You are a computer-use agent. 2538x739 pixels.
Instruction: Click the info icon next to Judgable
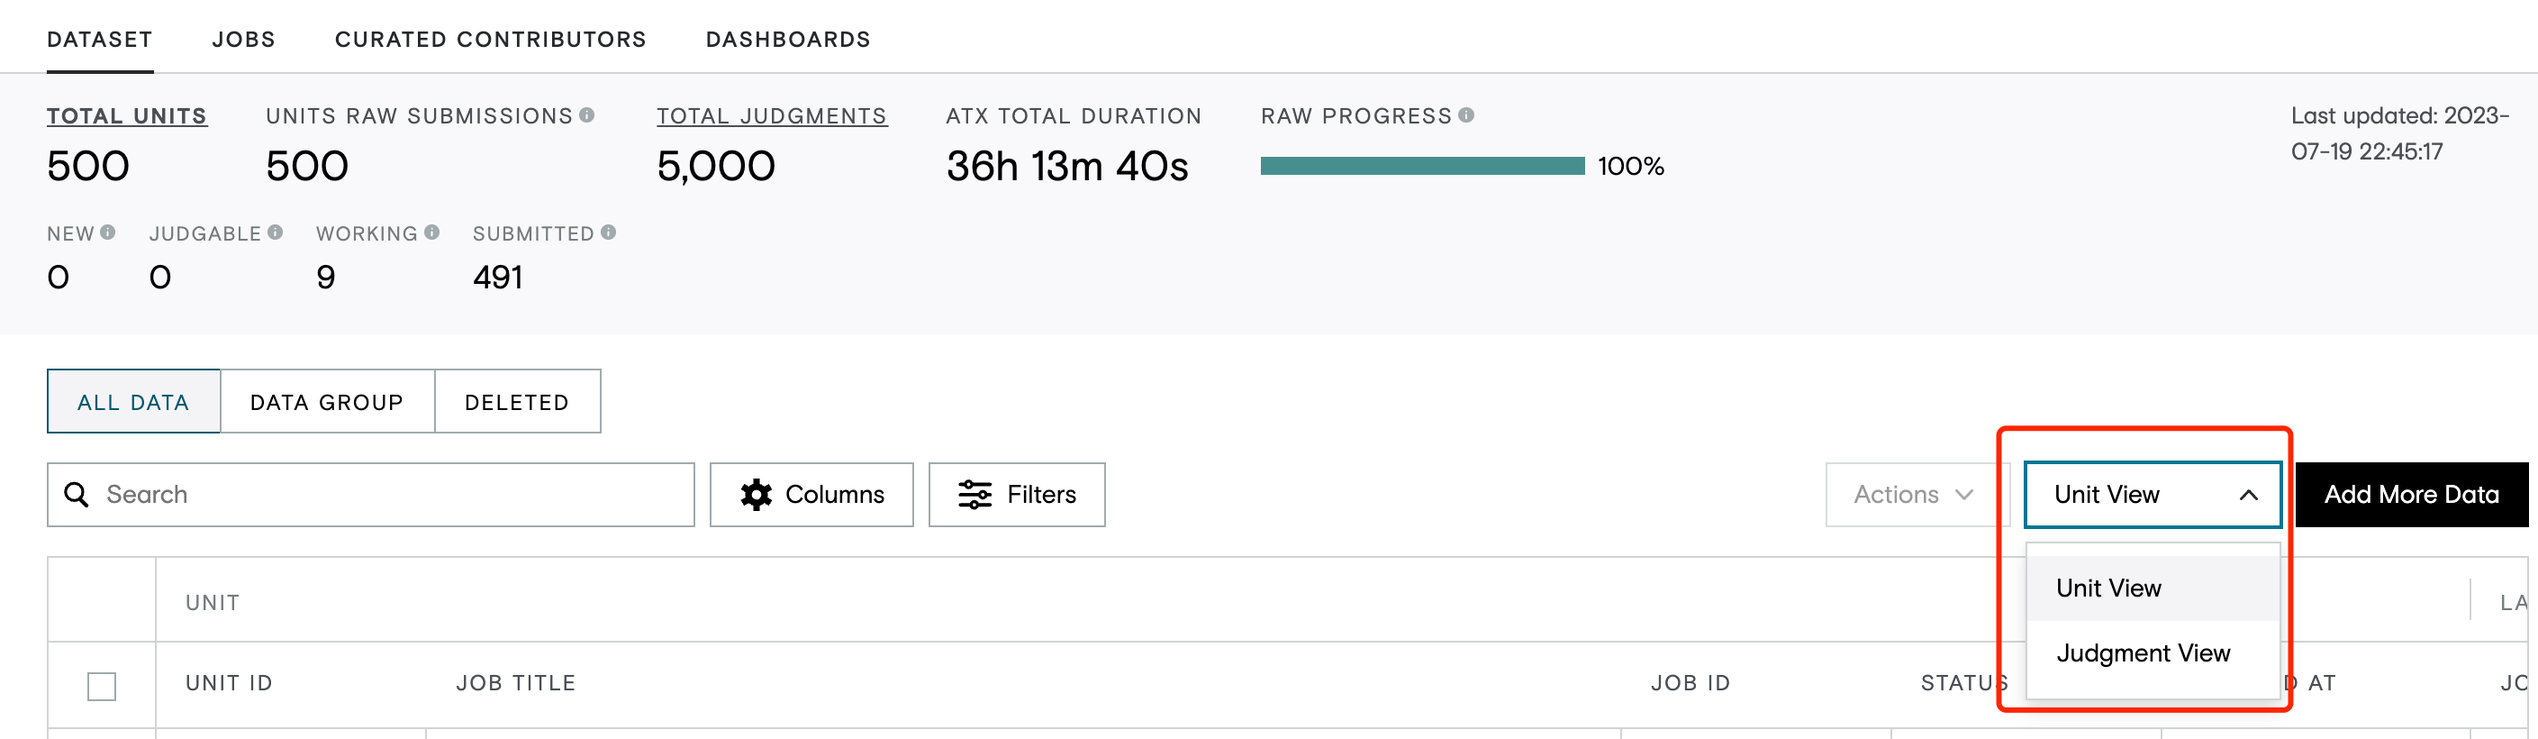pos(275,232)
